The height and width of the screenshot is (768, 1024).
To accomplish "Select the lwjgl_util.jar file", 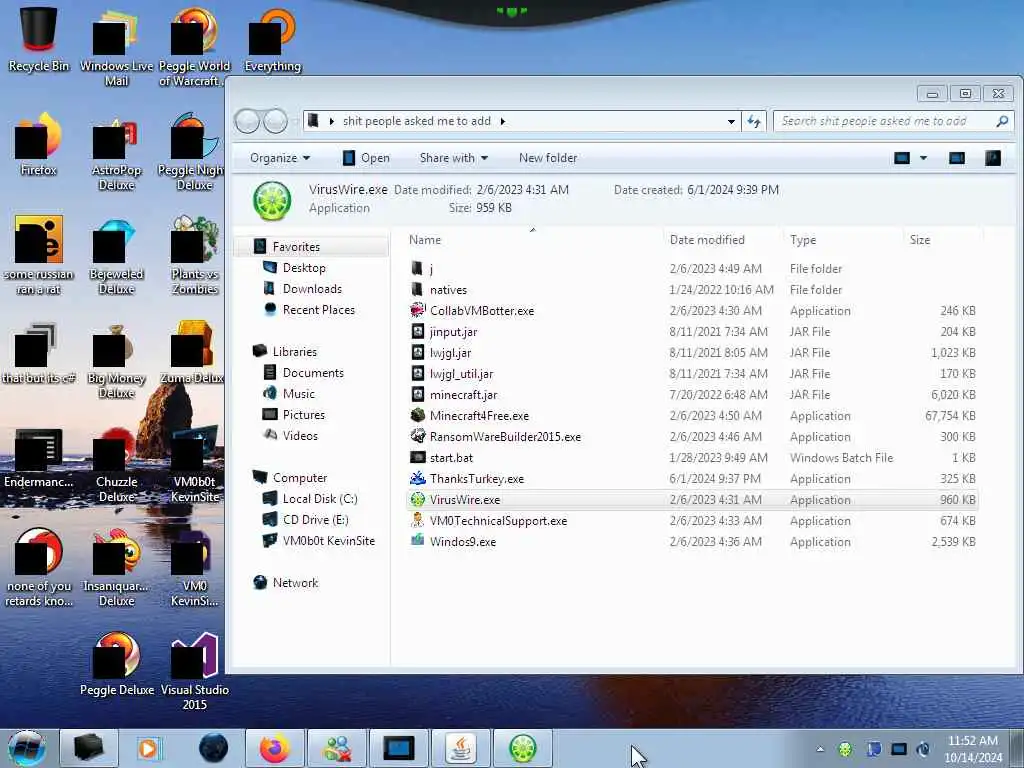I will 691,374.
